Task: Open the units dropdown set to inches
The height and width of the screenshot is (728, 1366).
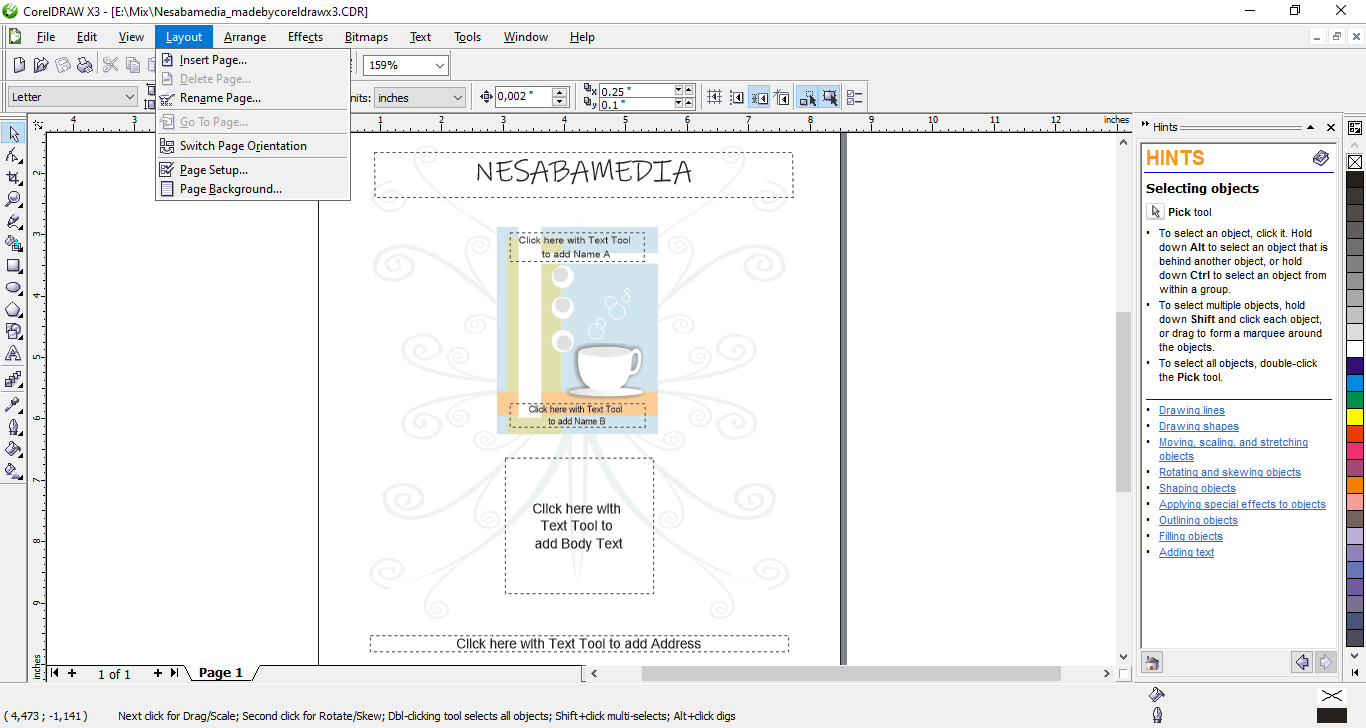Action: click(x=458, y=97)
